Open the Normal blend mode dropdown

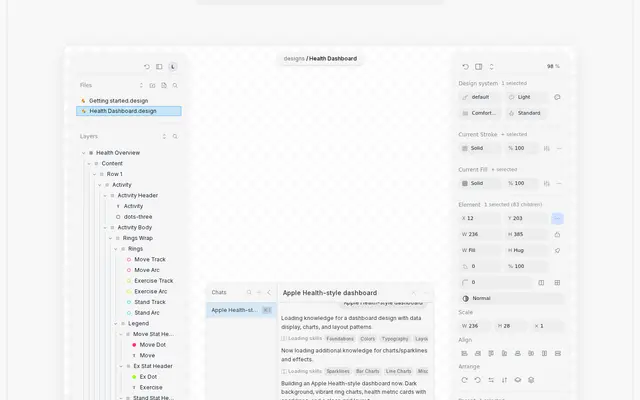511,298
